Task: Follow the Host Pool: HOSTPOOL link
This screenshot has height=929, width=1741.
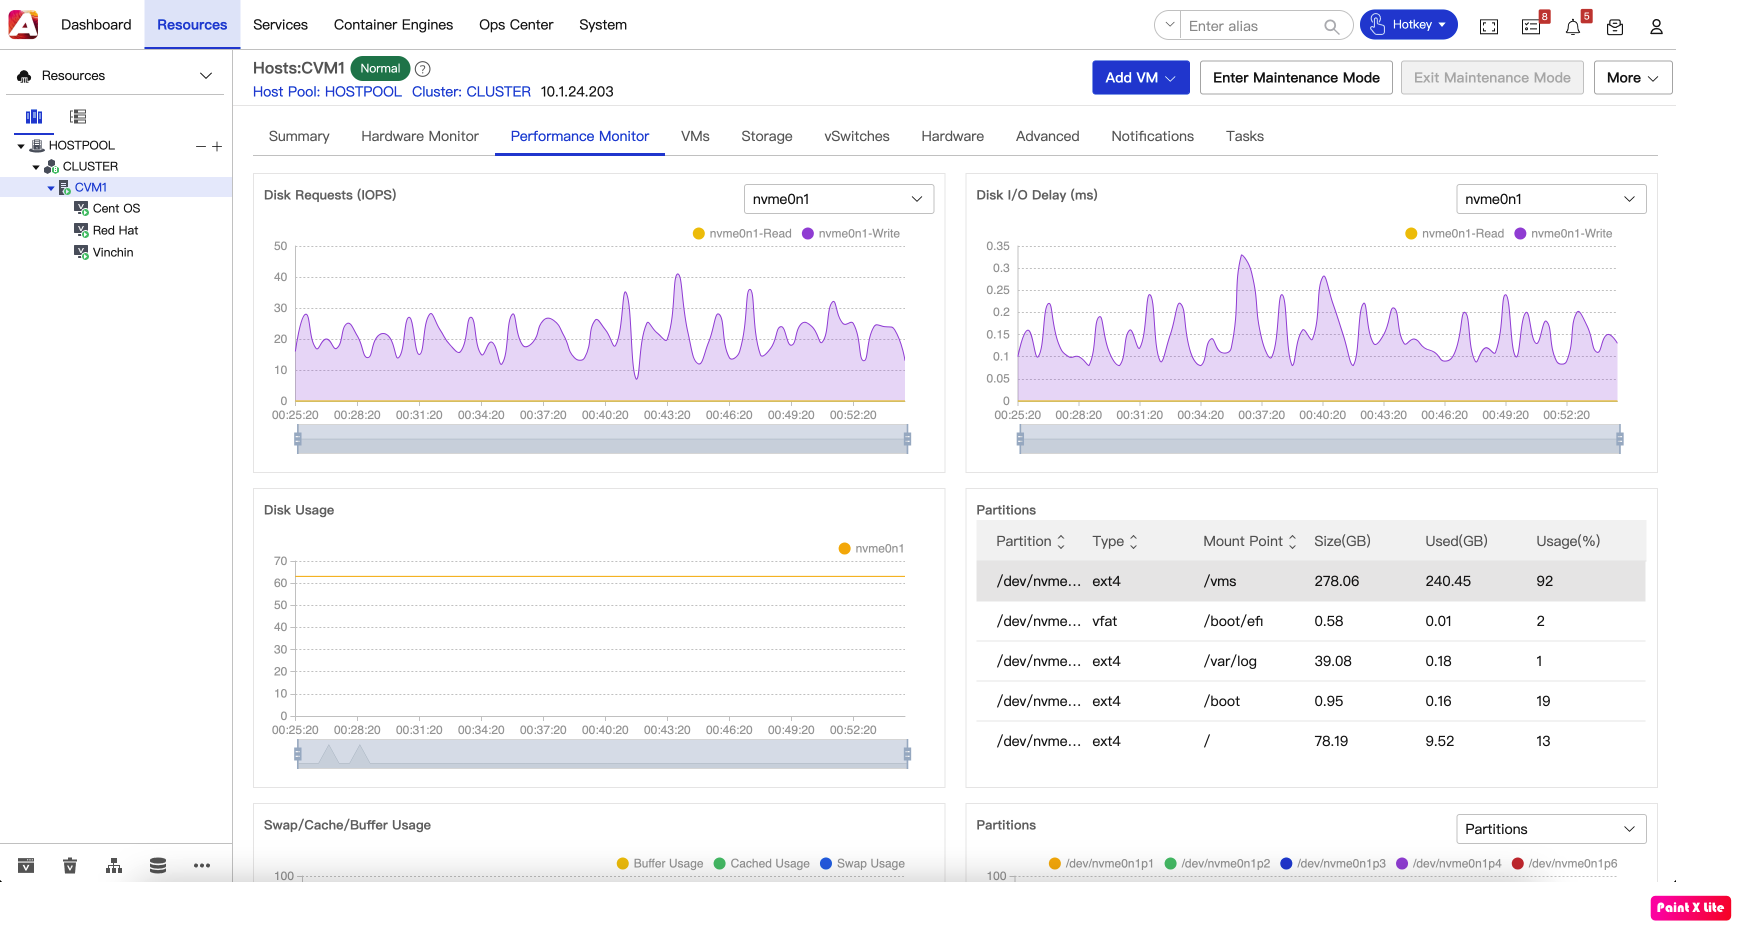Action: [x=327, y=92]
